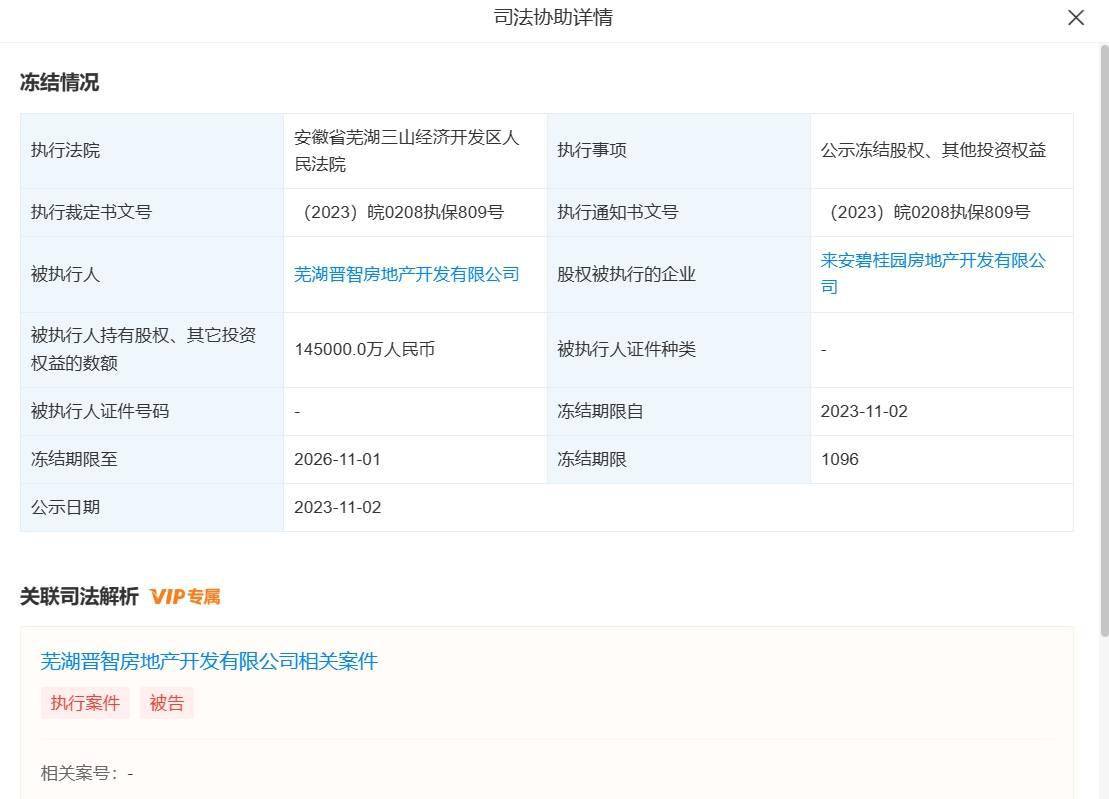The image size is (1109, 799).
Task: Click the 公示日期 date value
Action: coord(337,507)
